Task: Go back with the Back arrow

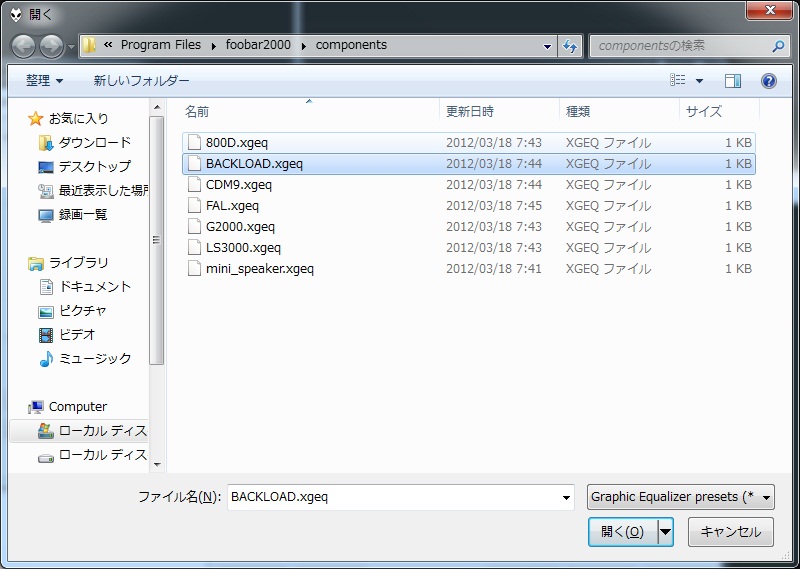Action: coord(23,46)
